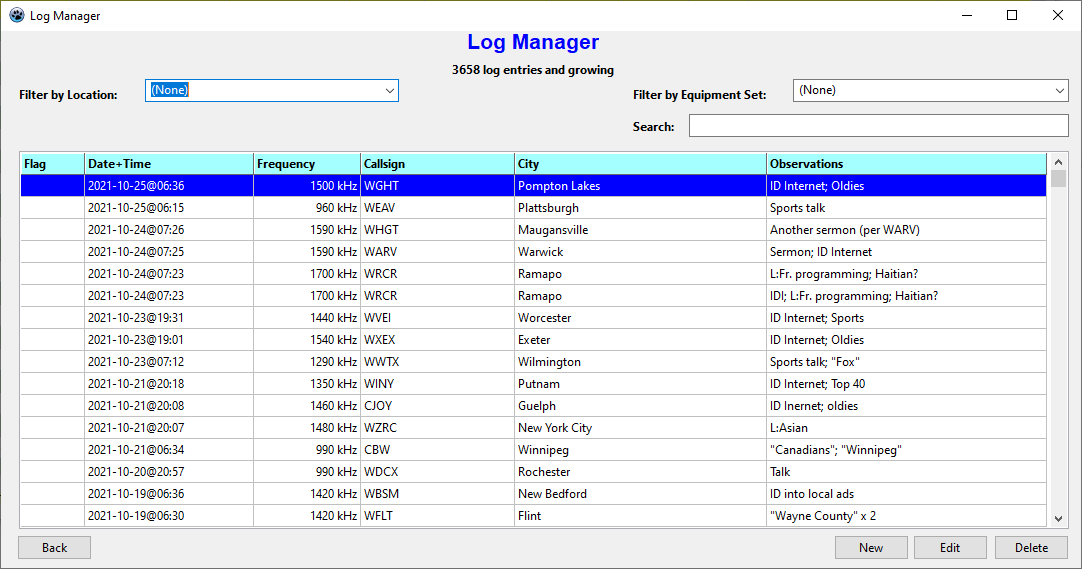Sort by the Date+Time column header

tap(168, 164)
